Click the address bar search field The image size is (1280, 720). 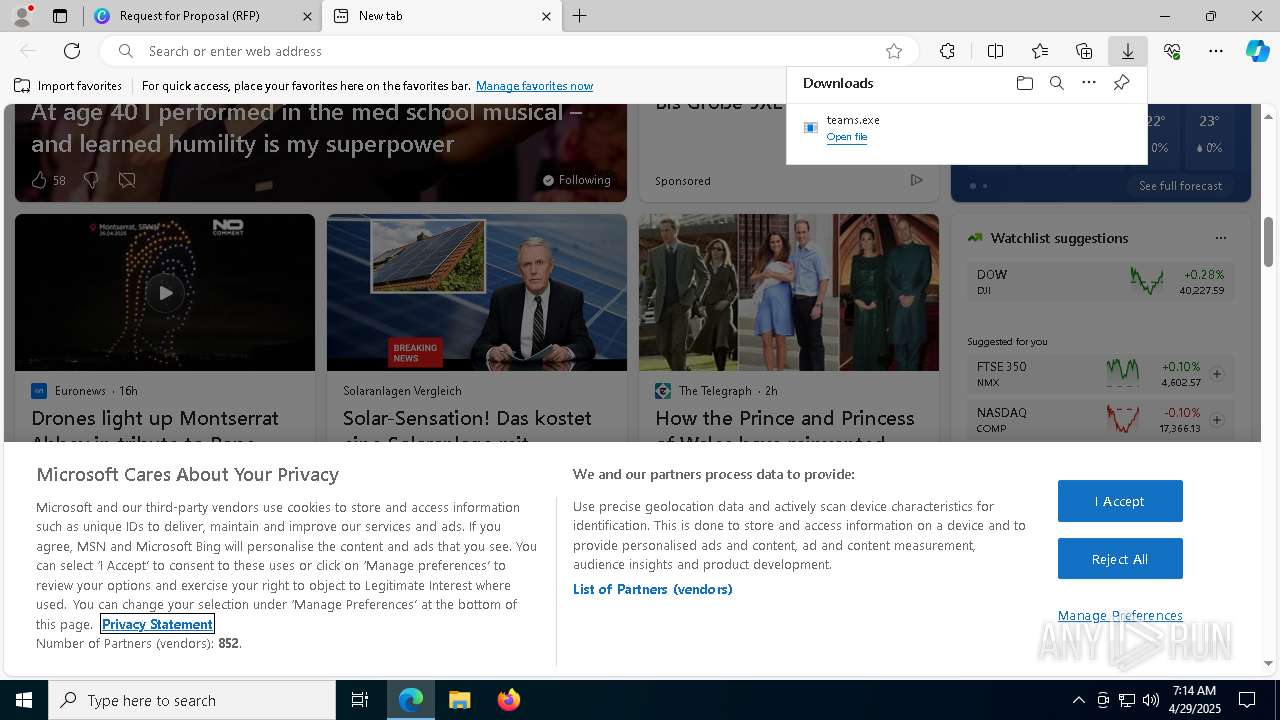pyautogui.click(x=510, y=51)
